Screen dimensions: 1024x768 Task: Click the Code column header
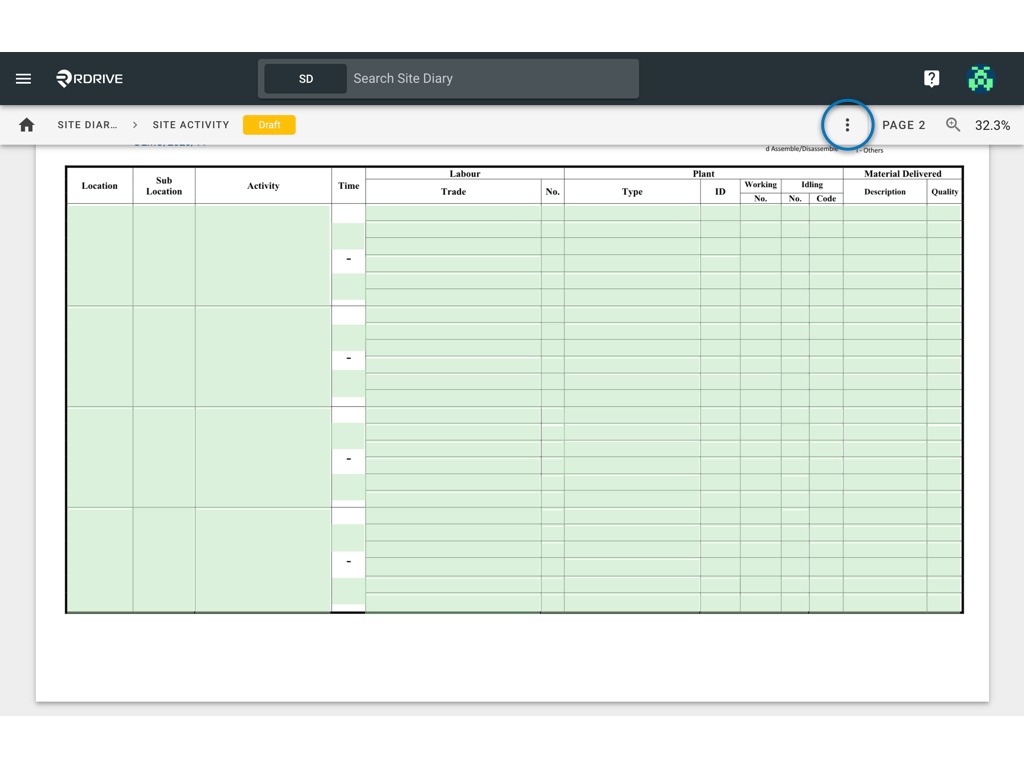tap(826, 199)
